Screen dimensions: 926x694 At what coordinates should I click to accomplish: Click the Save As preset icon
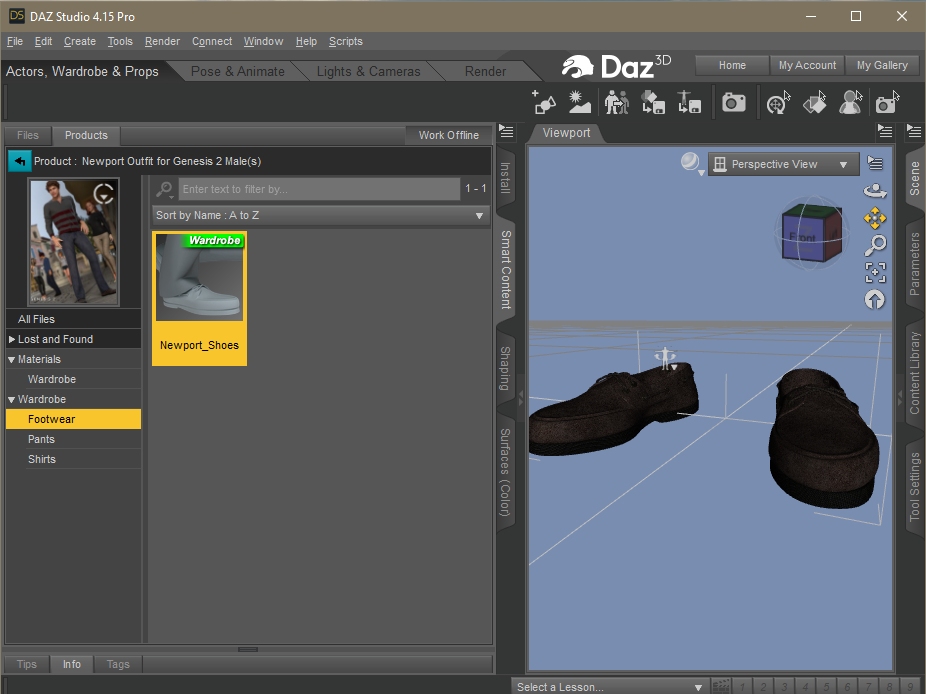[689, 102]
